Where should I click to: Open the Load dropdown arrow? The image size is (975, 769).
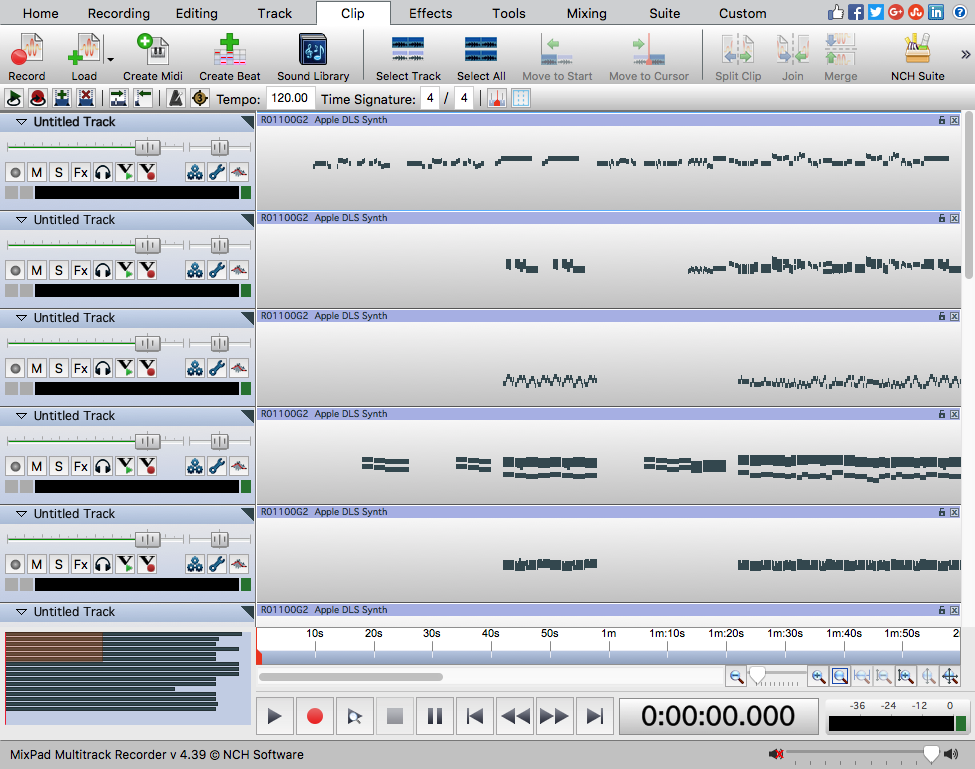(x=111, y=60)
